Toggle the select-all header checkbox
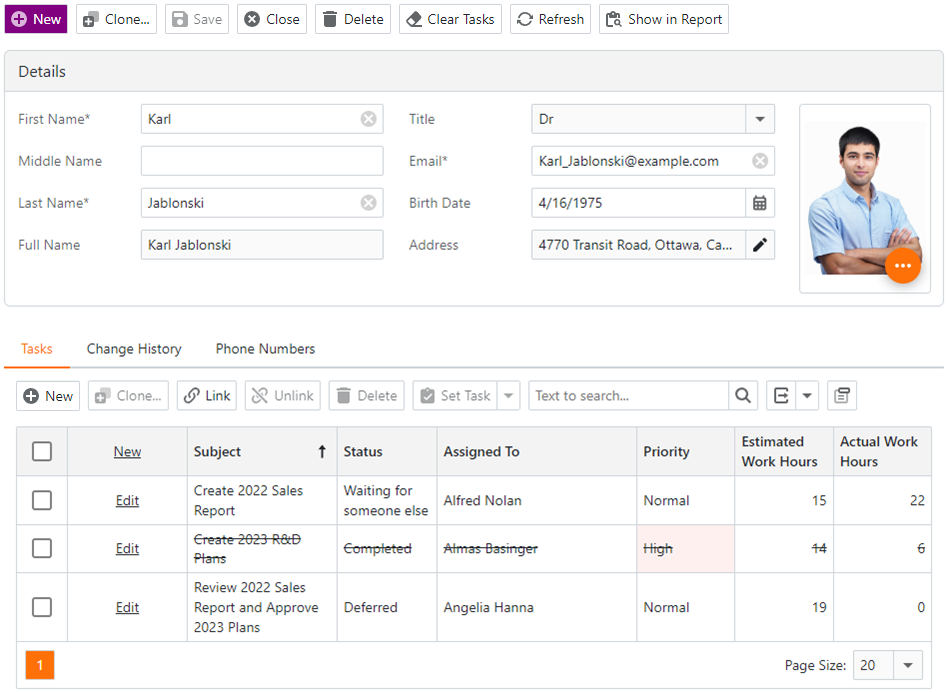 pyautogui.click(x=42, y=451)
